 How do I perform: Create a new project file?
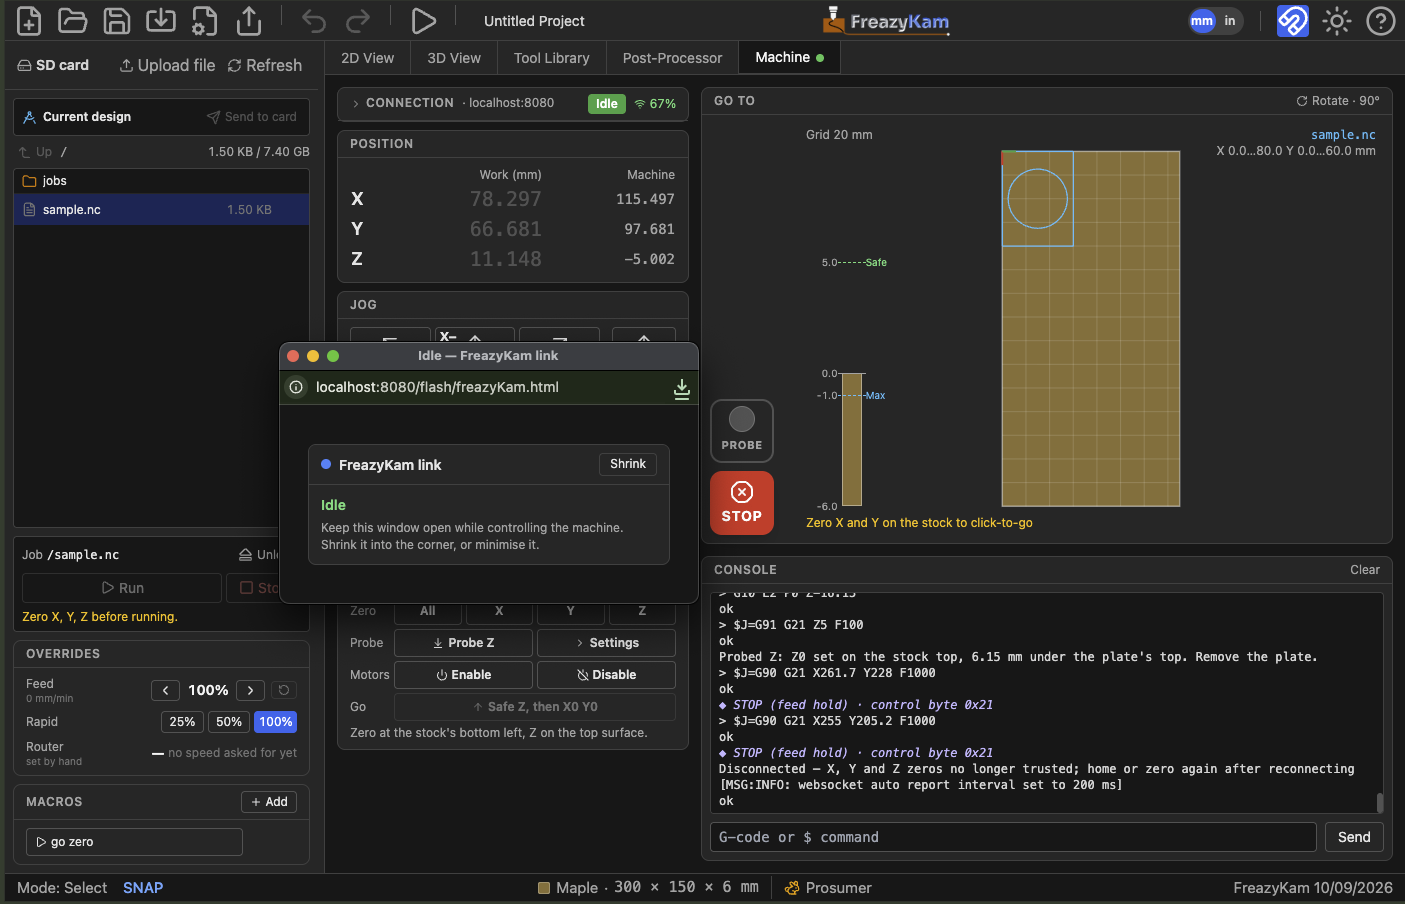point(29,20)
